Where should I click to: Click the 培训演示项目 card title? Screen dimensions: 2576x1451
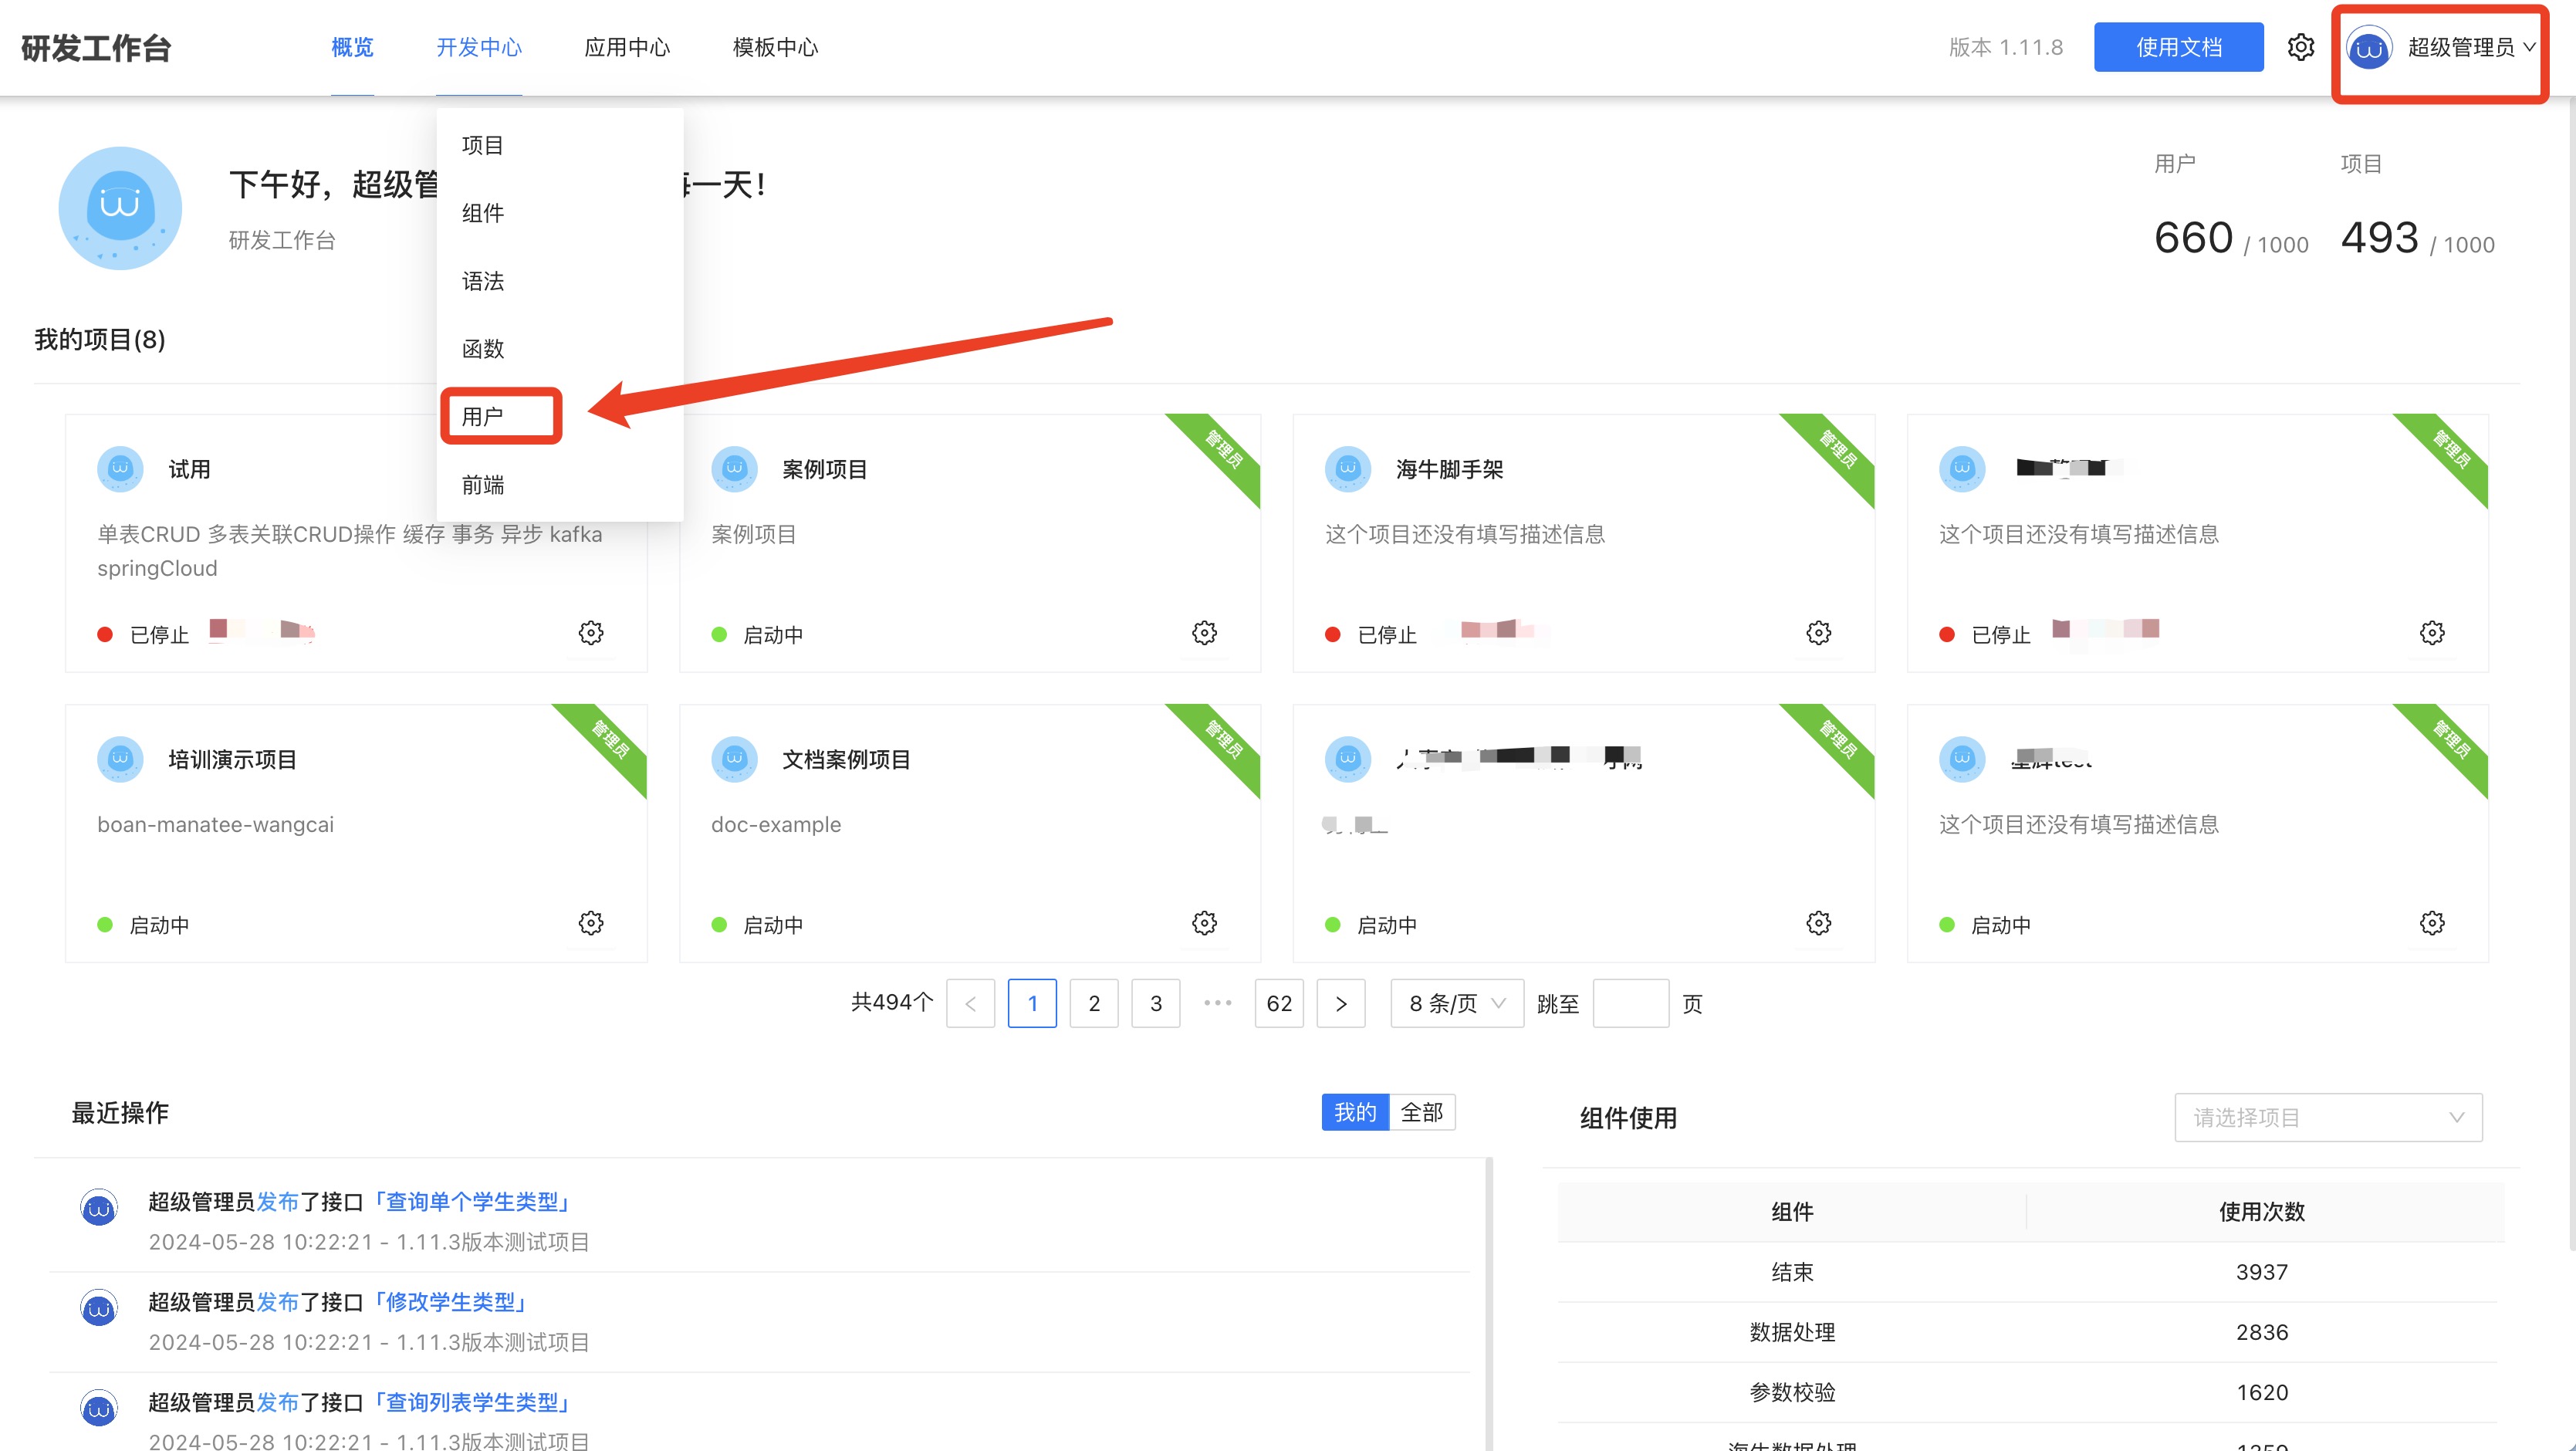pyautogui.click(x=232, y=759)
